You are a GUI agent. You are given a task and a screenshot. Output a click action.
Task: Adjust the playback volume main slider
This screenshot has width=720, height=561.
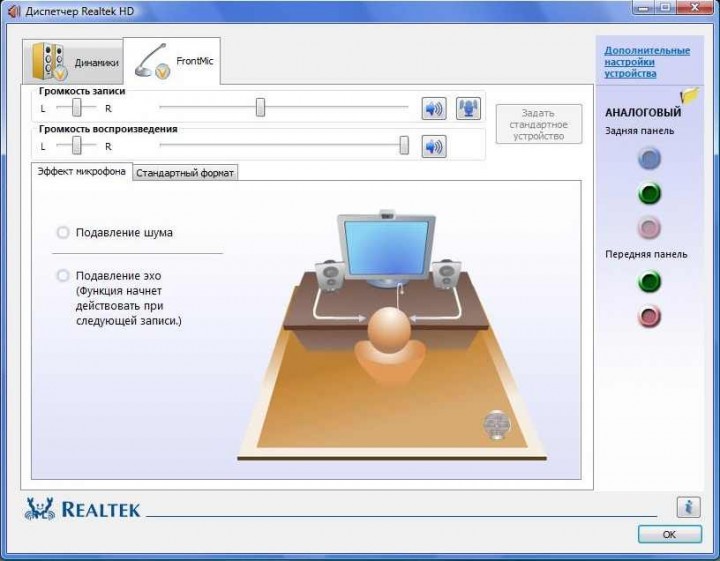click(x=404, y=145)
